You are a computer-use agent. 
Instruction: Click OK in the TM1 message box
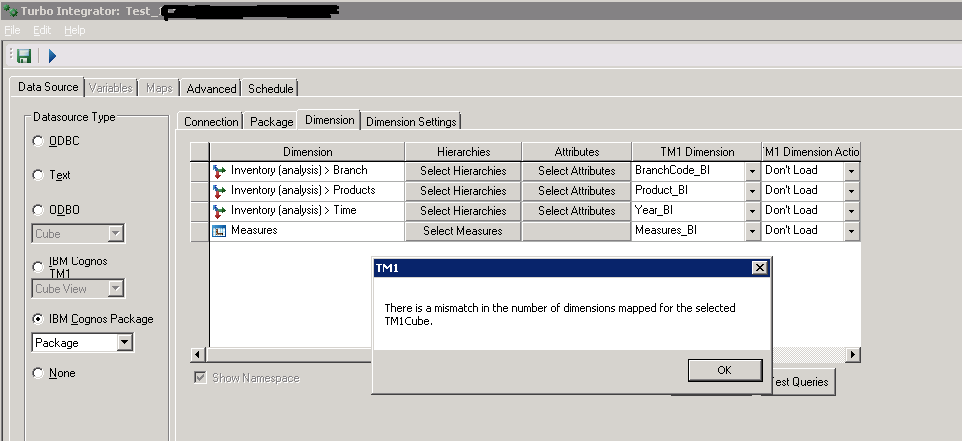point(724,370)
